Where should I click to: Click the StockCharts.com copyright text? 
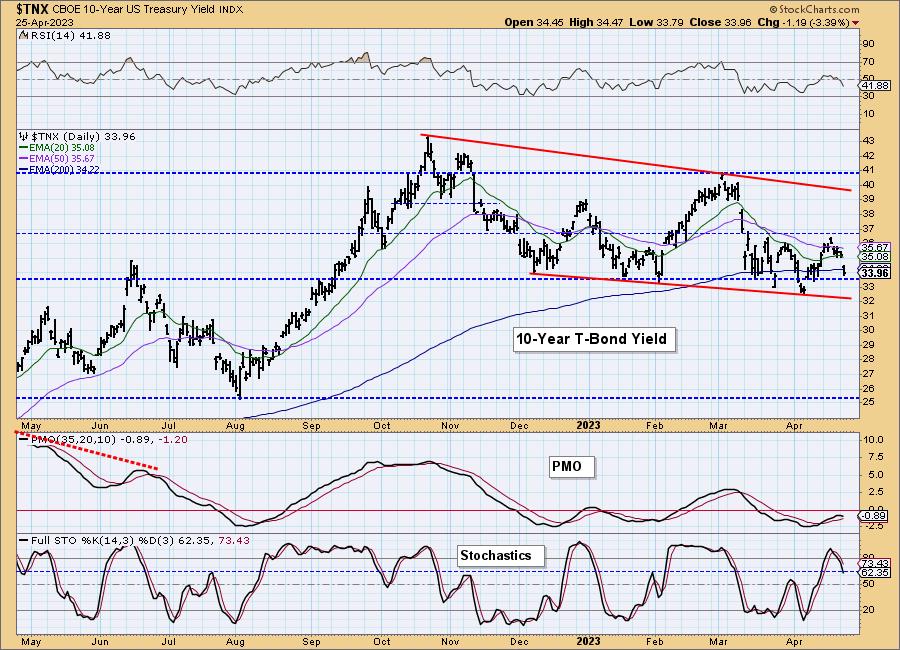(814, 9)
